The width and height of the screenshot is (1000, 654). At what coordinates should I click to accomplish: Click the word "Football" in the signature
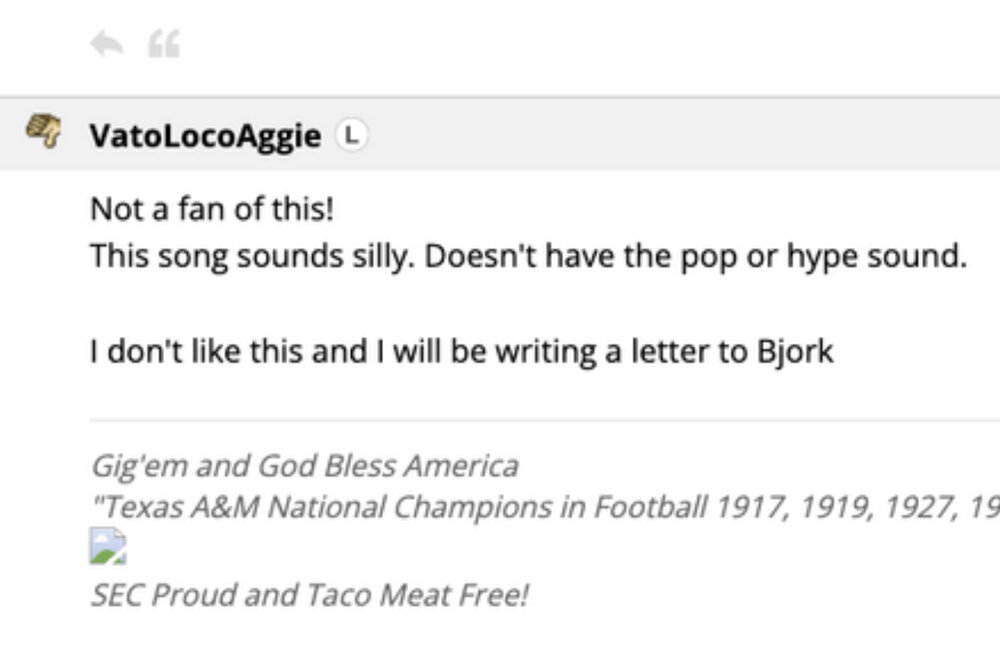(x=650, y=508)
